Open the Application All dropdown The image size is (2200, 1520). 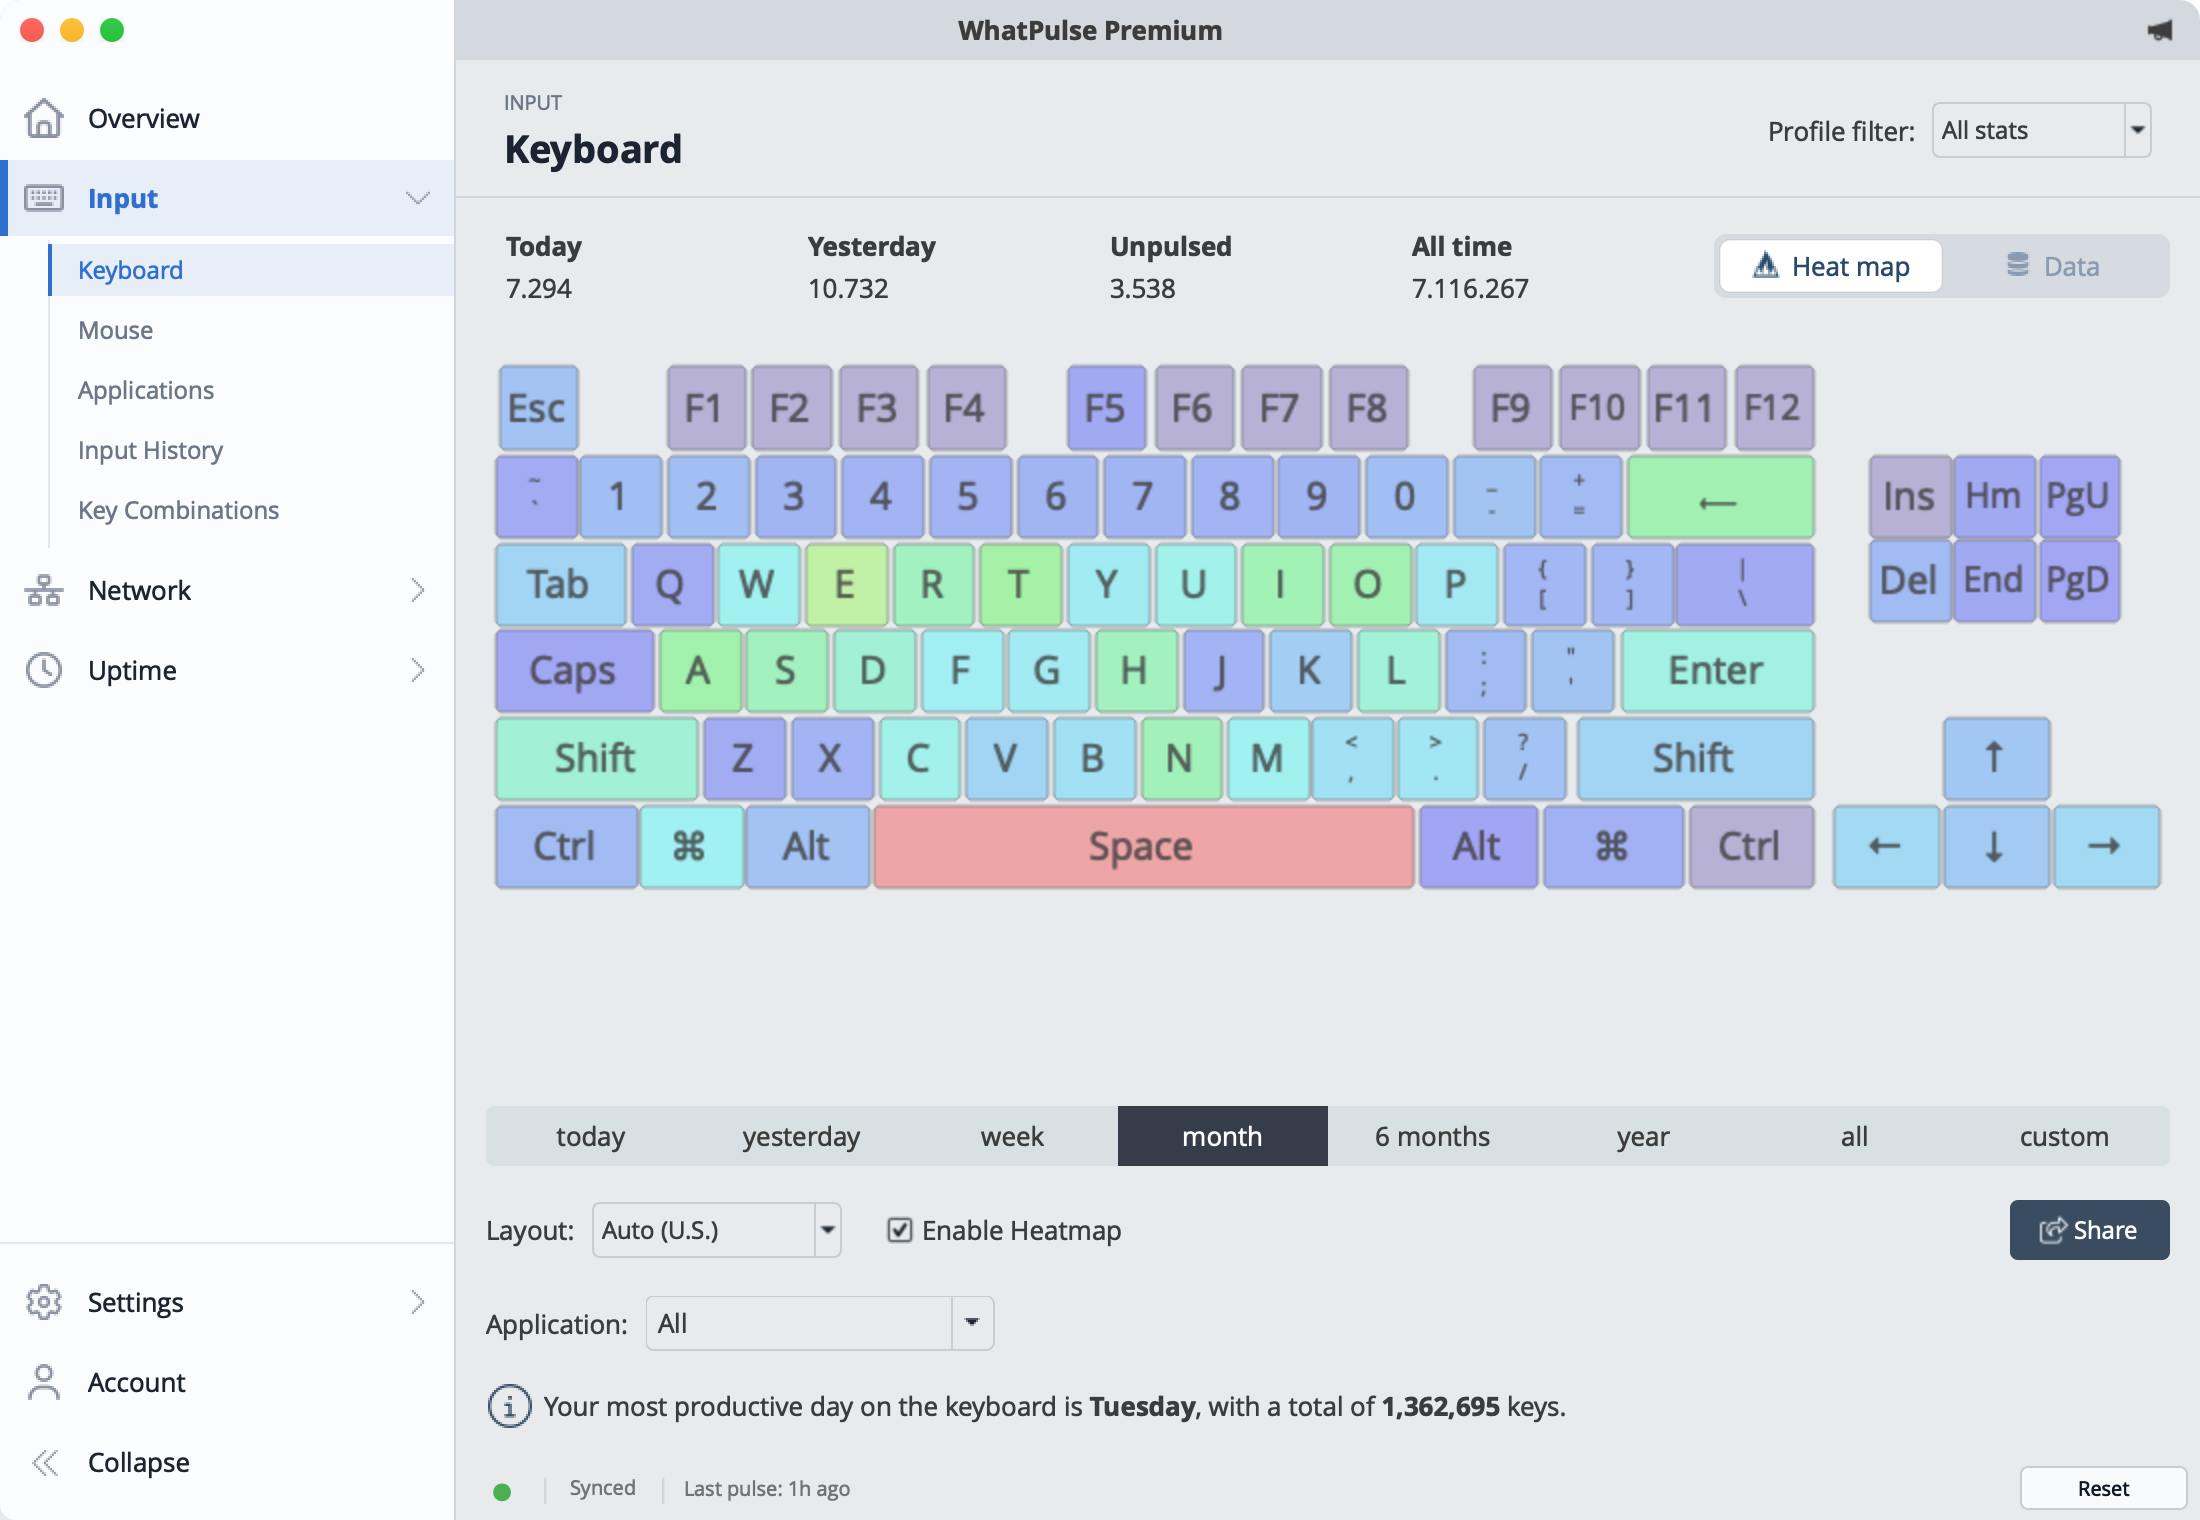tap(819, 1323)
